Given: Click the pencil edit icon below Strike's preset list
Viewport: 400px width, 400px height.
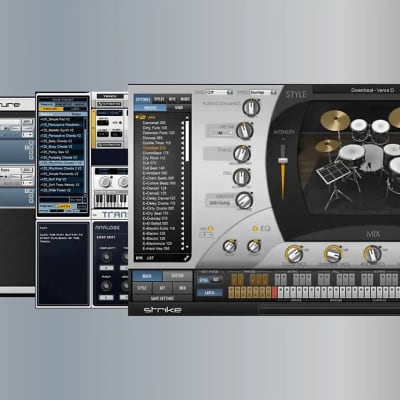Looking at the screenshot, I should [x=186, y=258].
